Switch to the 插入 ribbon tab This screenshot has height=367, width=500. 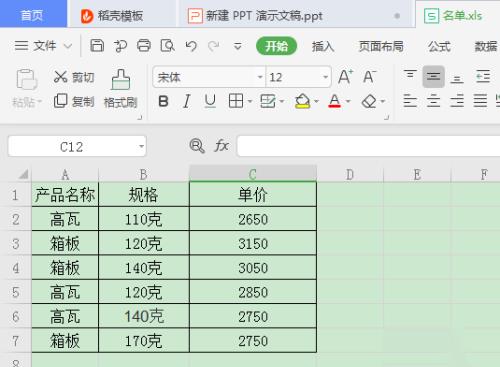(323, 46)
